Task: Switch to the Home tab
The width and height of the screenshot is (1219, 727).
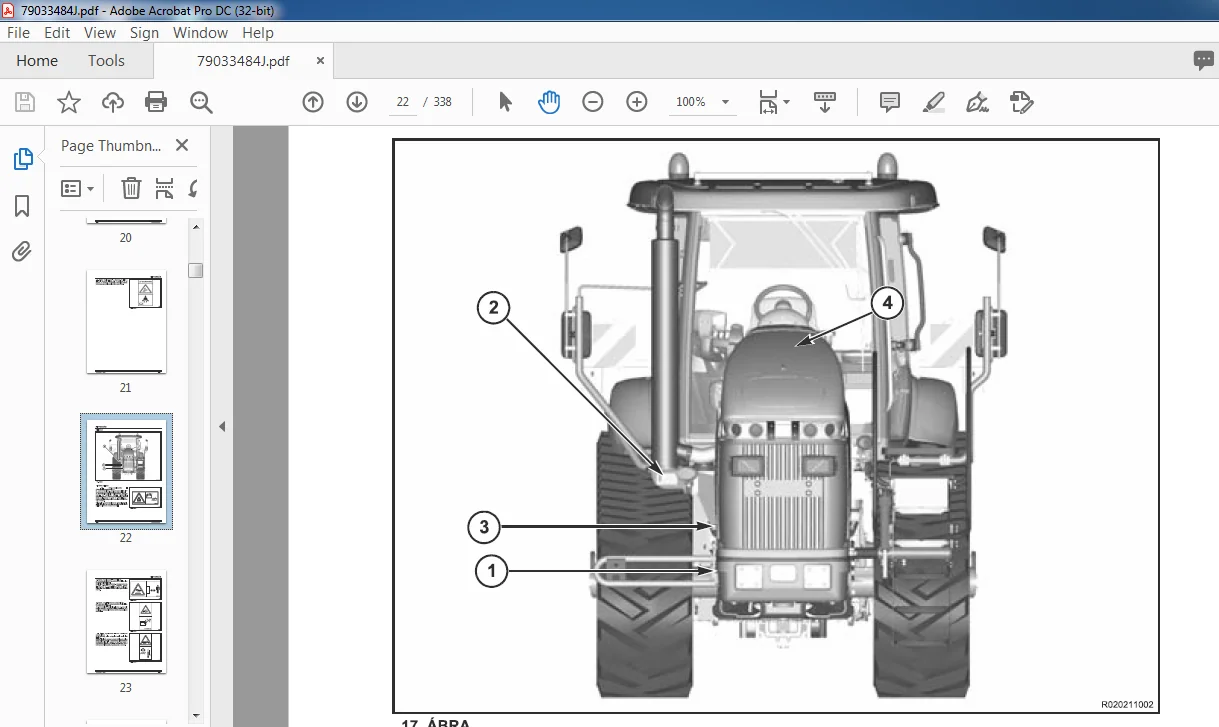Action: click(37, 61)
